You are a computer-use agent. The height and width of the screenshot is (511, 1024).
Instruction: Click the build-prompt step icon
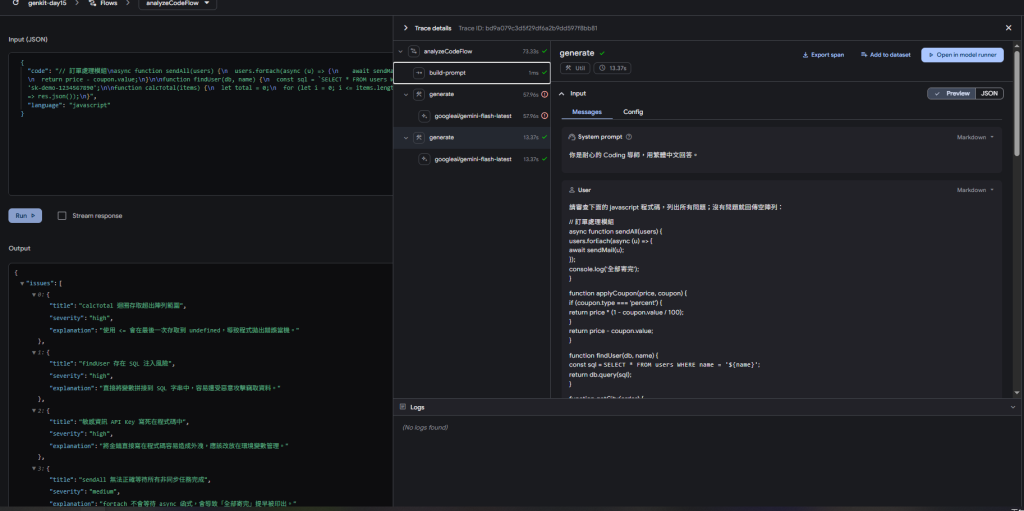[x=419, y=73]
